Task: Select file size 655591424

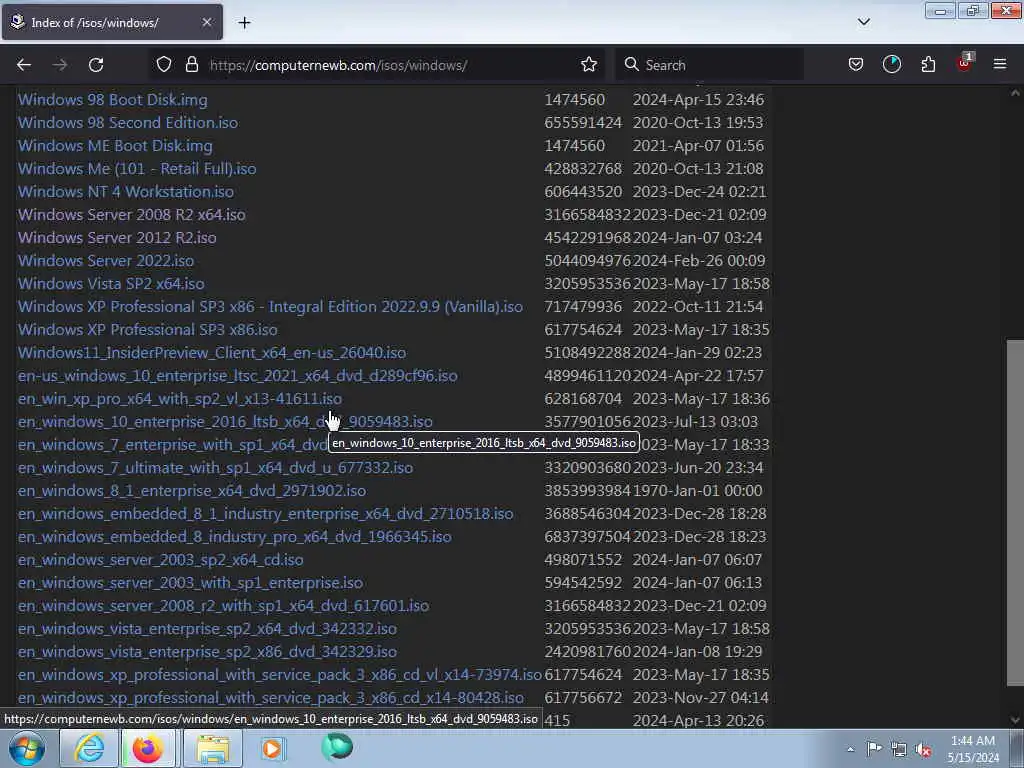Action: [583, 123]
